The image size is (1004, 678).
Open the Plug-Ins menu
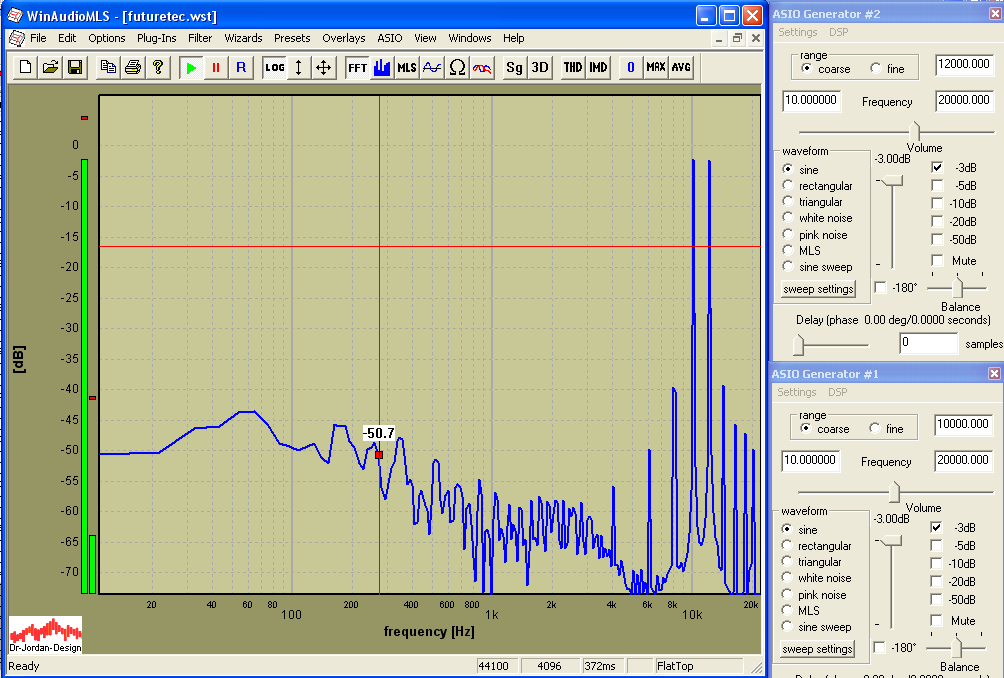156,38
